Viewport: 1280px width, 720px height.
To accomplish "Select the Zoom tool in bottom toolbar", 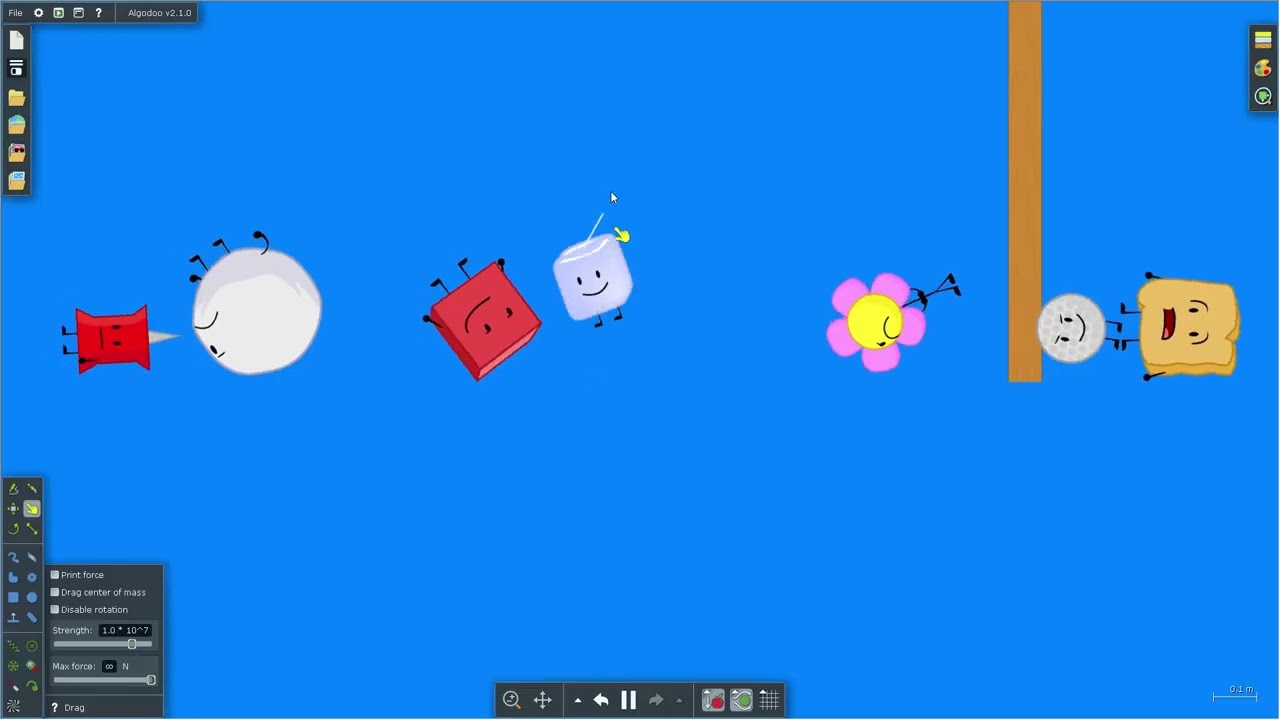I will (x=512, y=700).
